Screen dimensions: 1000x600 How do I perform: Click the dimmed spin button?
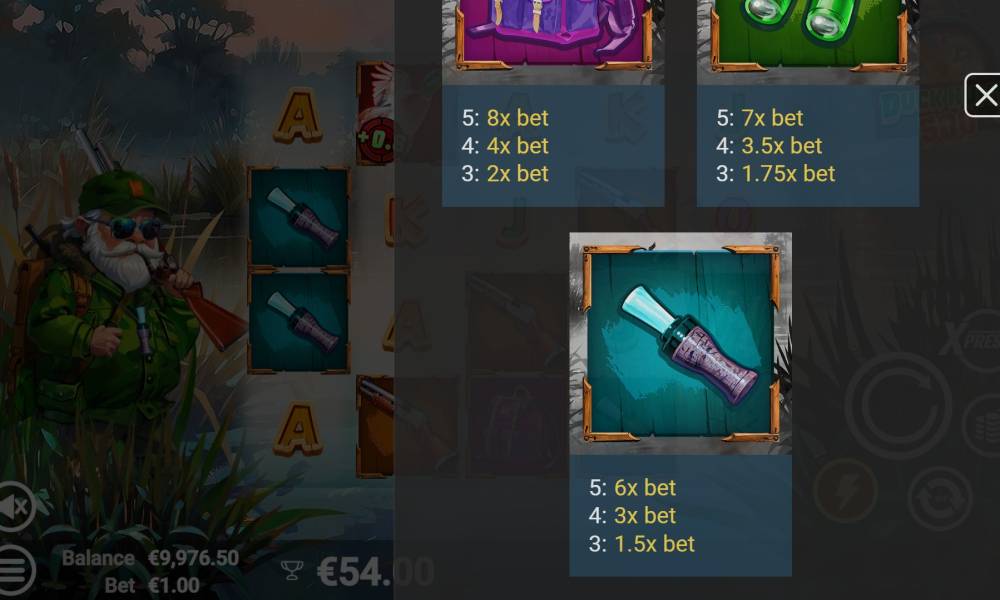898,406
